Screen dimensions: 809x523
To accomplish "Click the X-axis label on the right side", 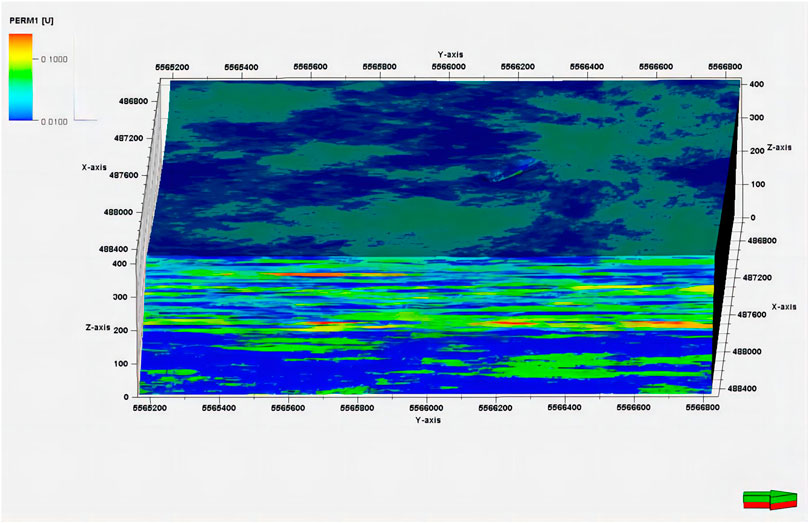I will [x=784, y=306].
